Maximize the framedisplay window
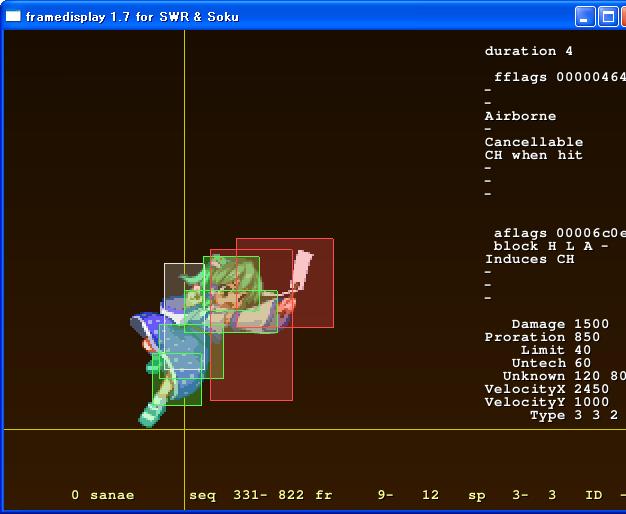Image resolution: width=626 pixels, height=514 pixels. coord(608,17)
